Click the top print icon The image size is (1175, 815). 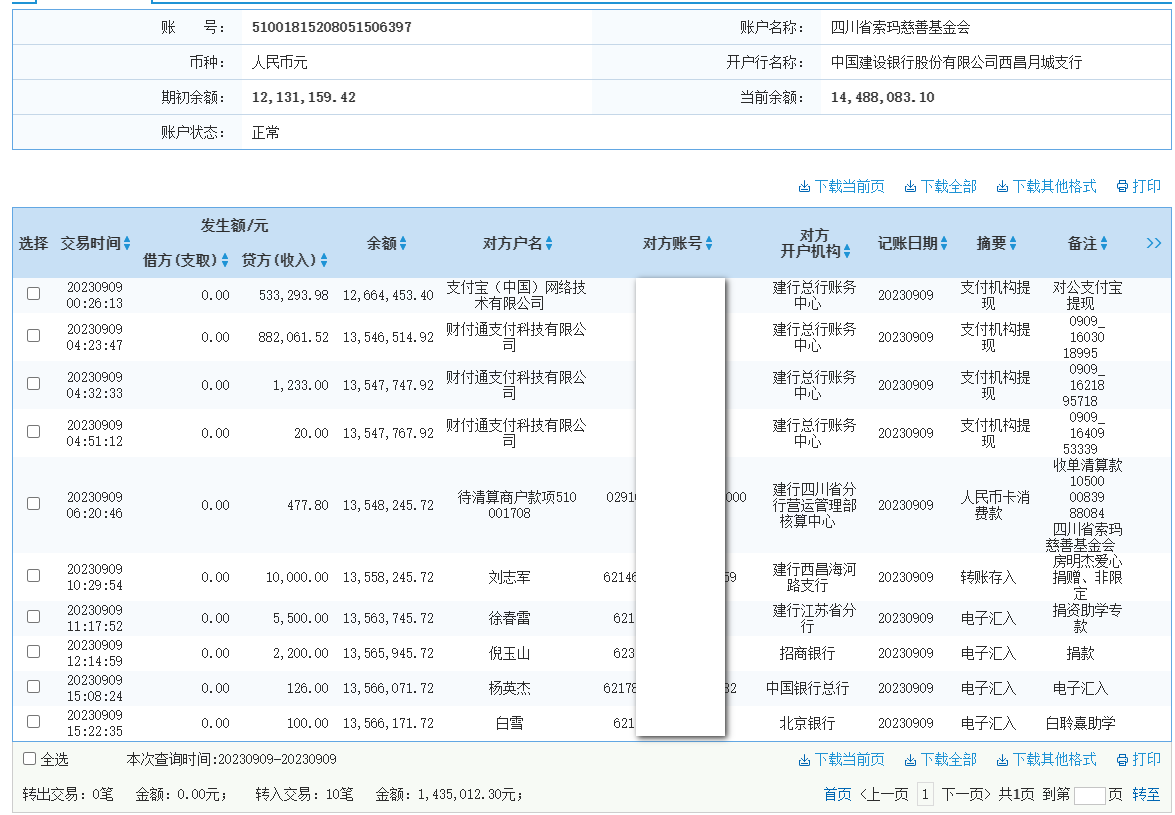pyautogui.click(x=1122, y=187)
